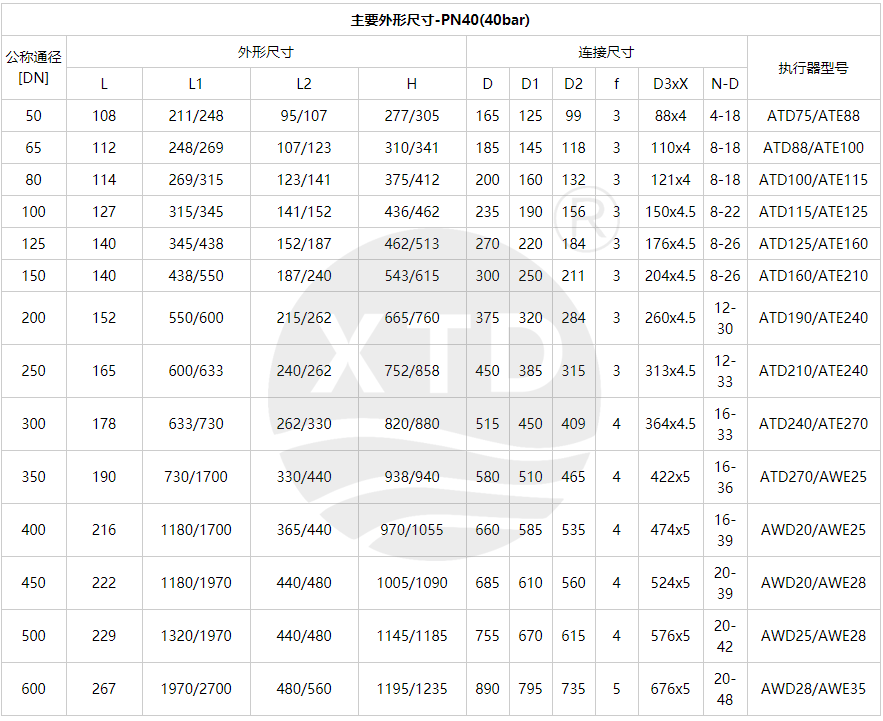Screen dimensions: 883x721
Task: Select the 676x5 cell in D3xX column
Action: [x=670, y=689]
